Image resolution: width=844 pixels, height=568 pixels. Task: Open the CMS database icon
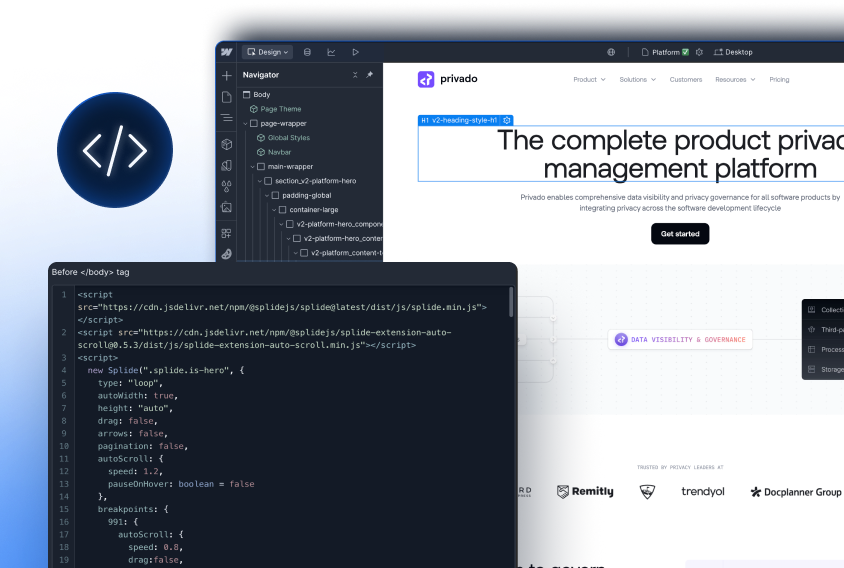pyautogui.click(x=307, y=52)
